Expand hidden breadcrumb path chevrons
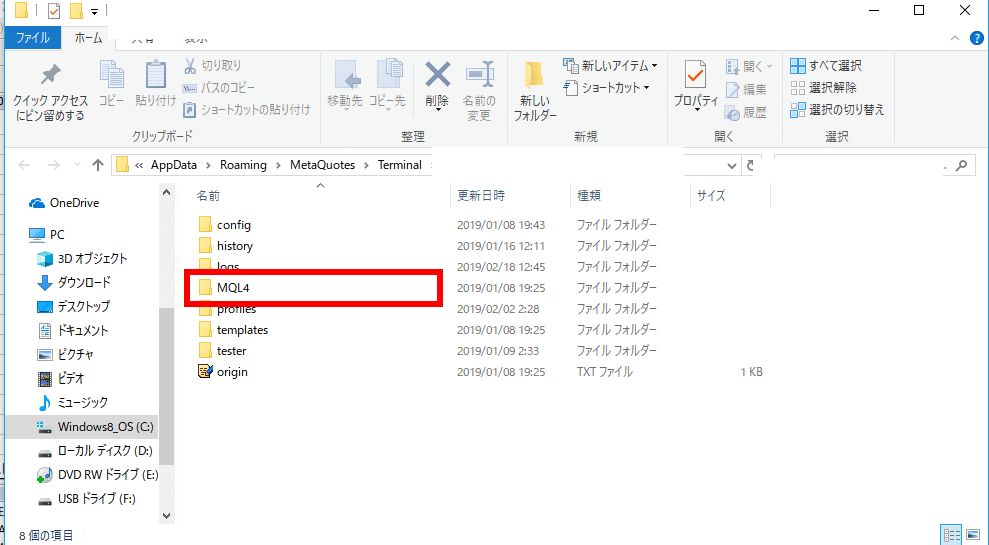Screen dimensions: 989x545 point(139,165)
